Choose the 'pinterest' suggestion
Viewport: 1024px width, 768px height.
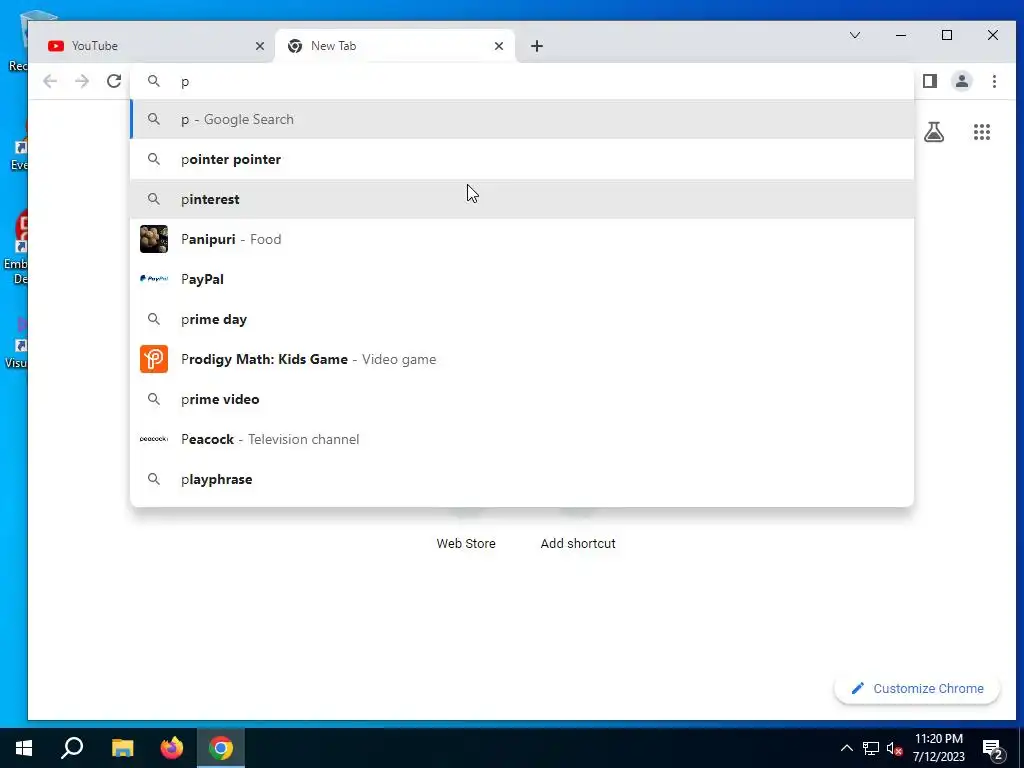522,199
